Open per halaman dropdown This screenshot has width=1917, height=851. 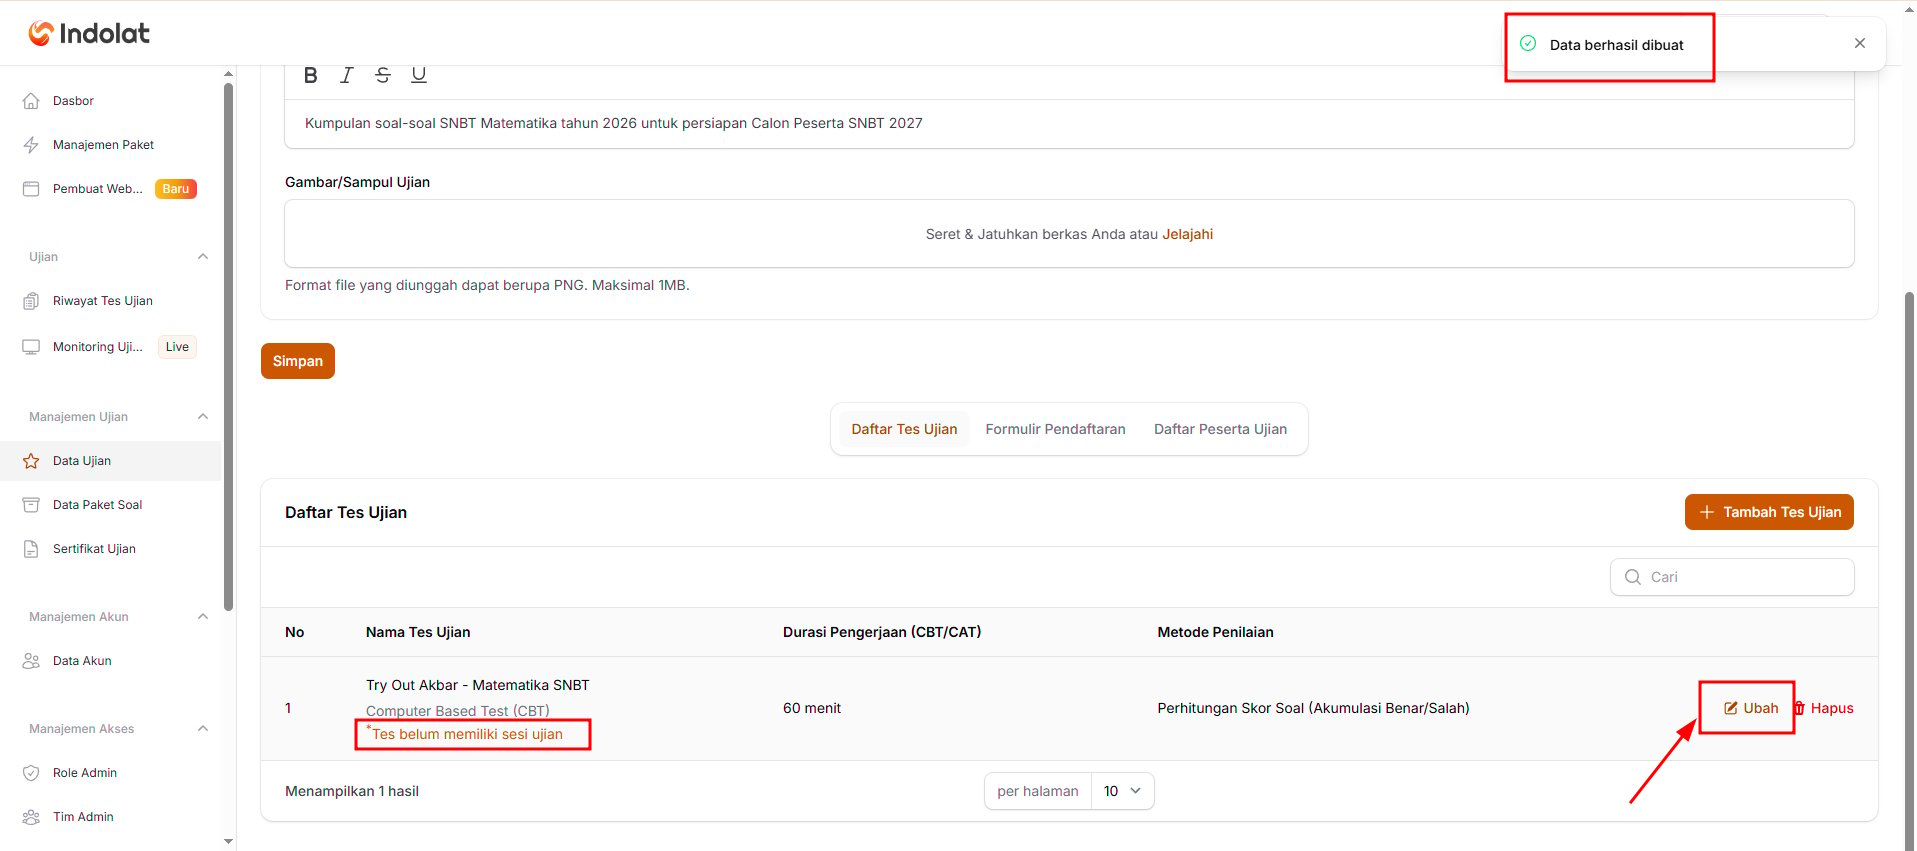pyautogui.click(x=1122, y=791)
